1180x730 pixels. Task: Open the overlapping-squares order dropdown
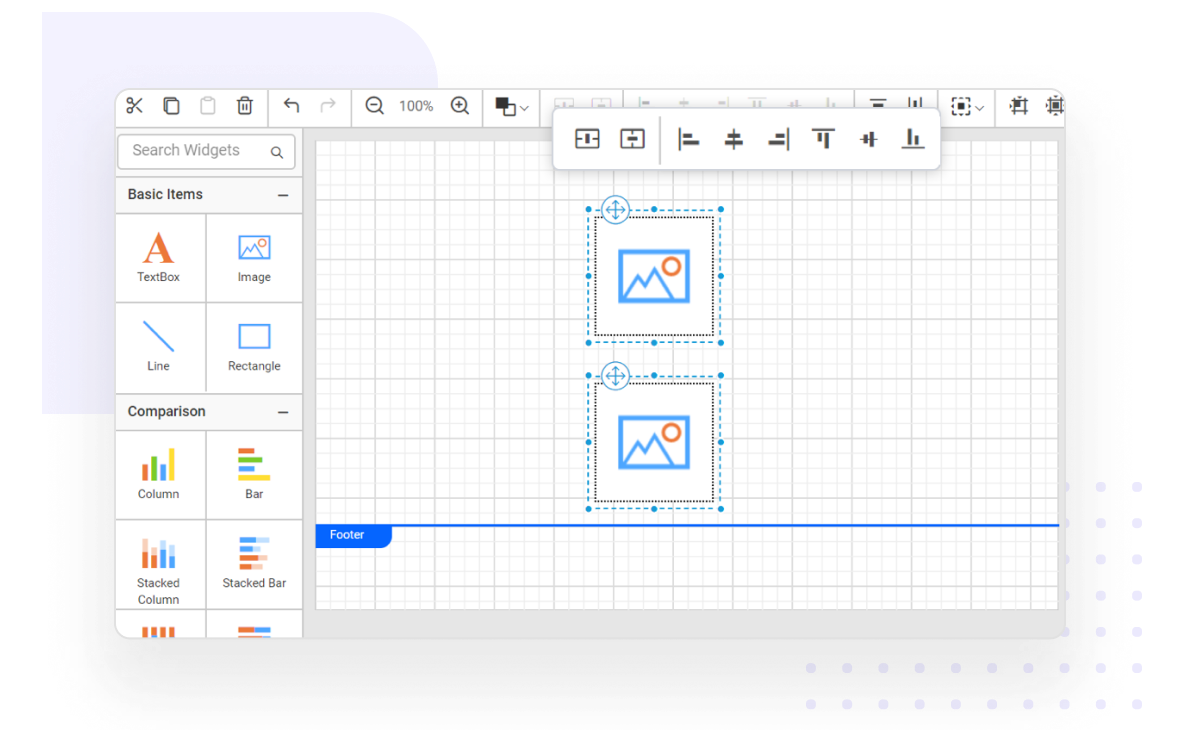[512, 107]
